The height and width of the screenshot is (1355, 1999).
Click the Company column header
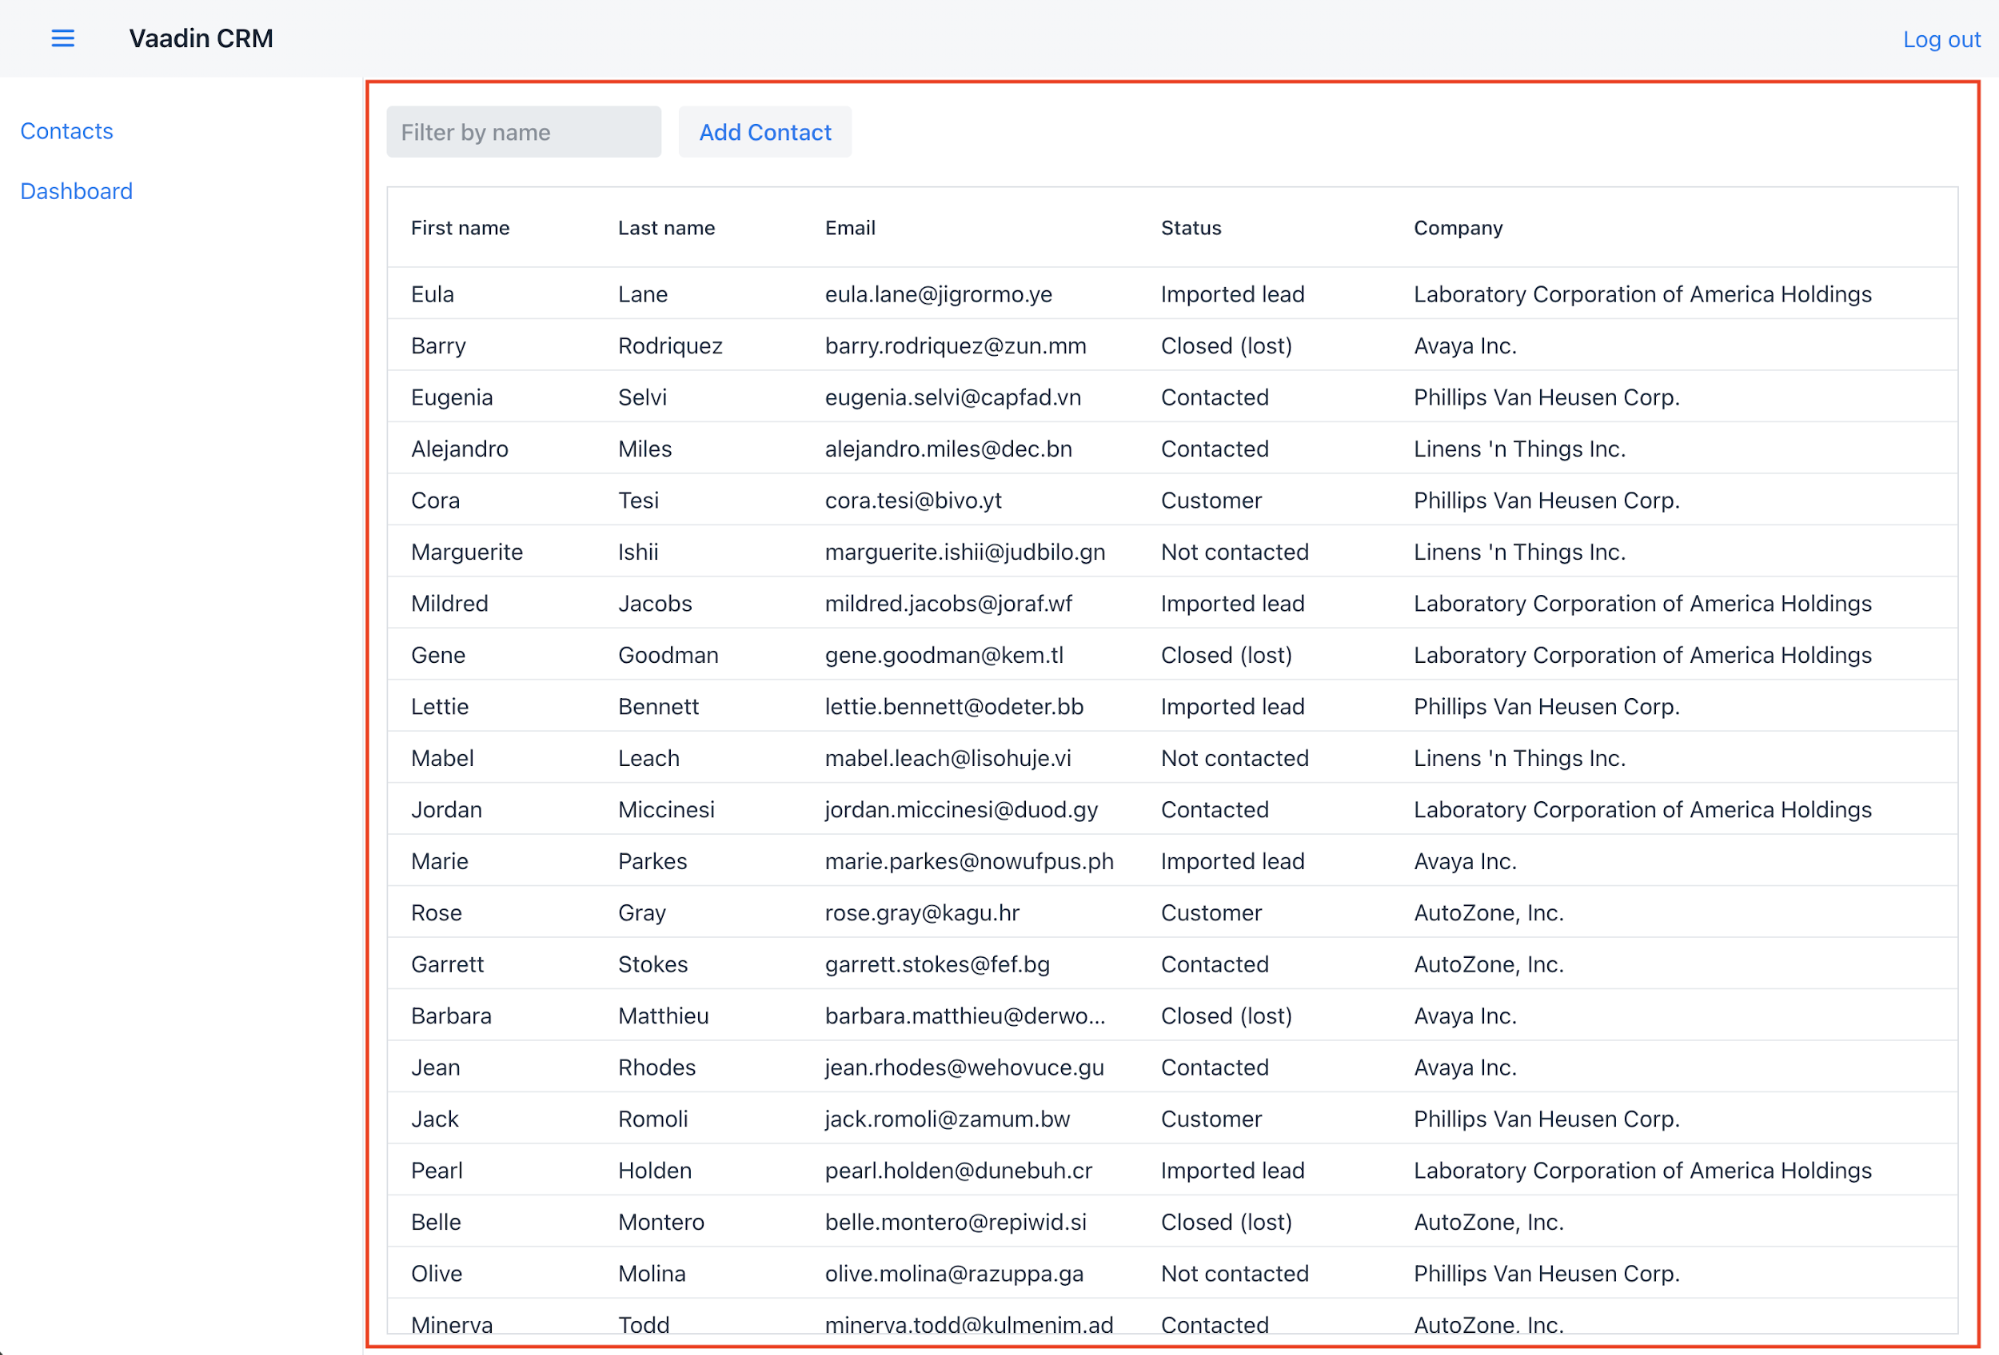(x=1458, y=228)
